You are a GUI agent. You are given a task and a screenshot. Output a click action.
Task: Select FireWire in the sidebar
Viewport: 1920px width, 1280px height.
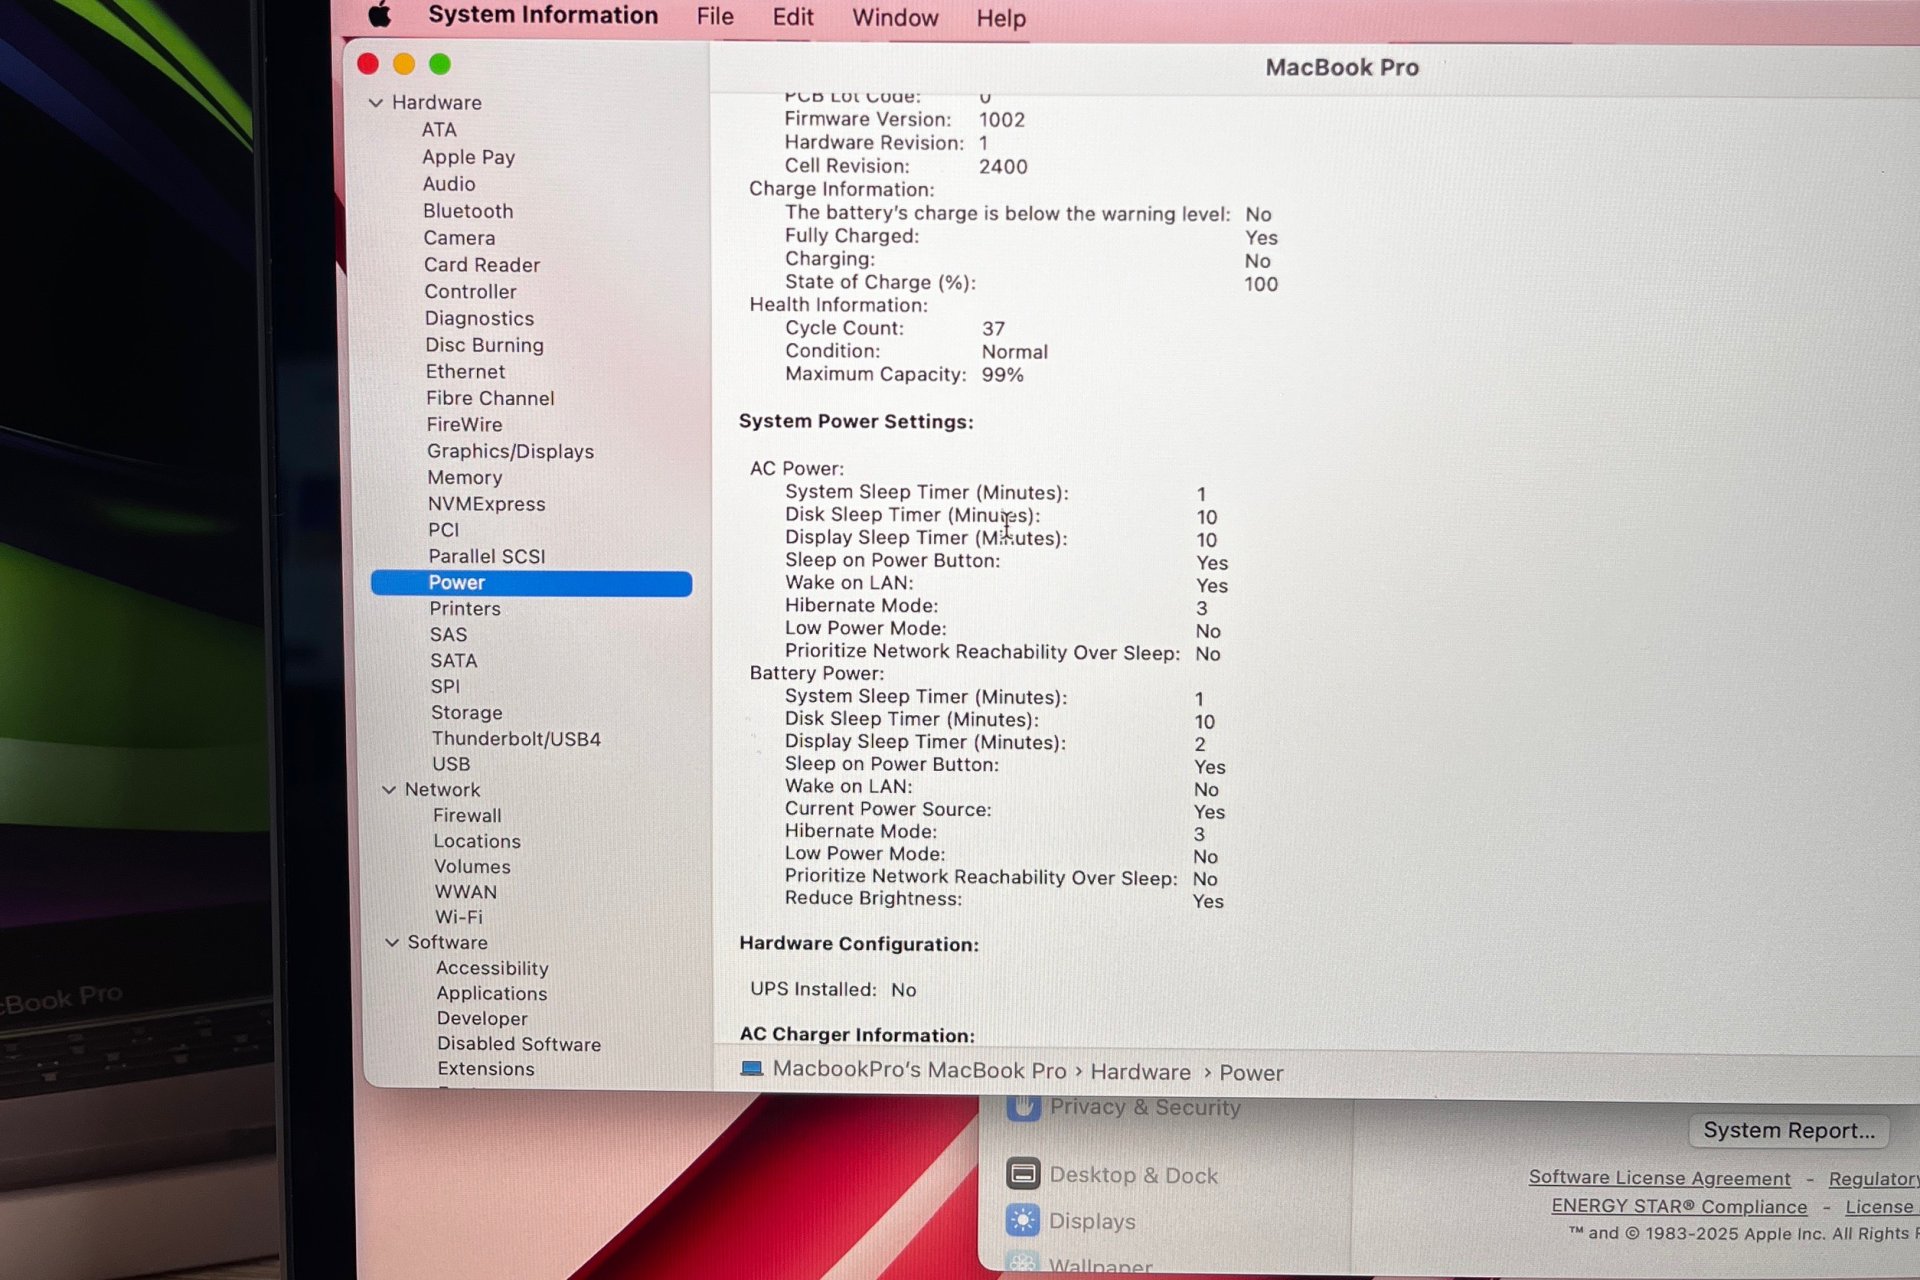click(465, 425)
